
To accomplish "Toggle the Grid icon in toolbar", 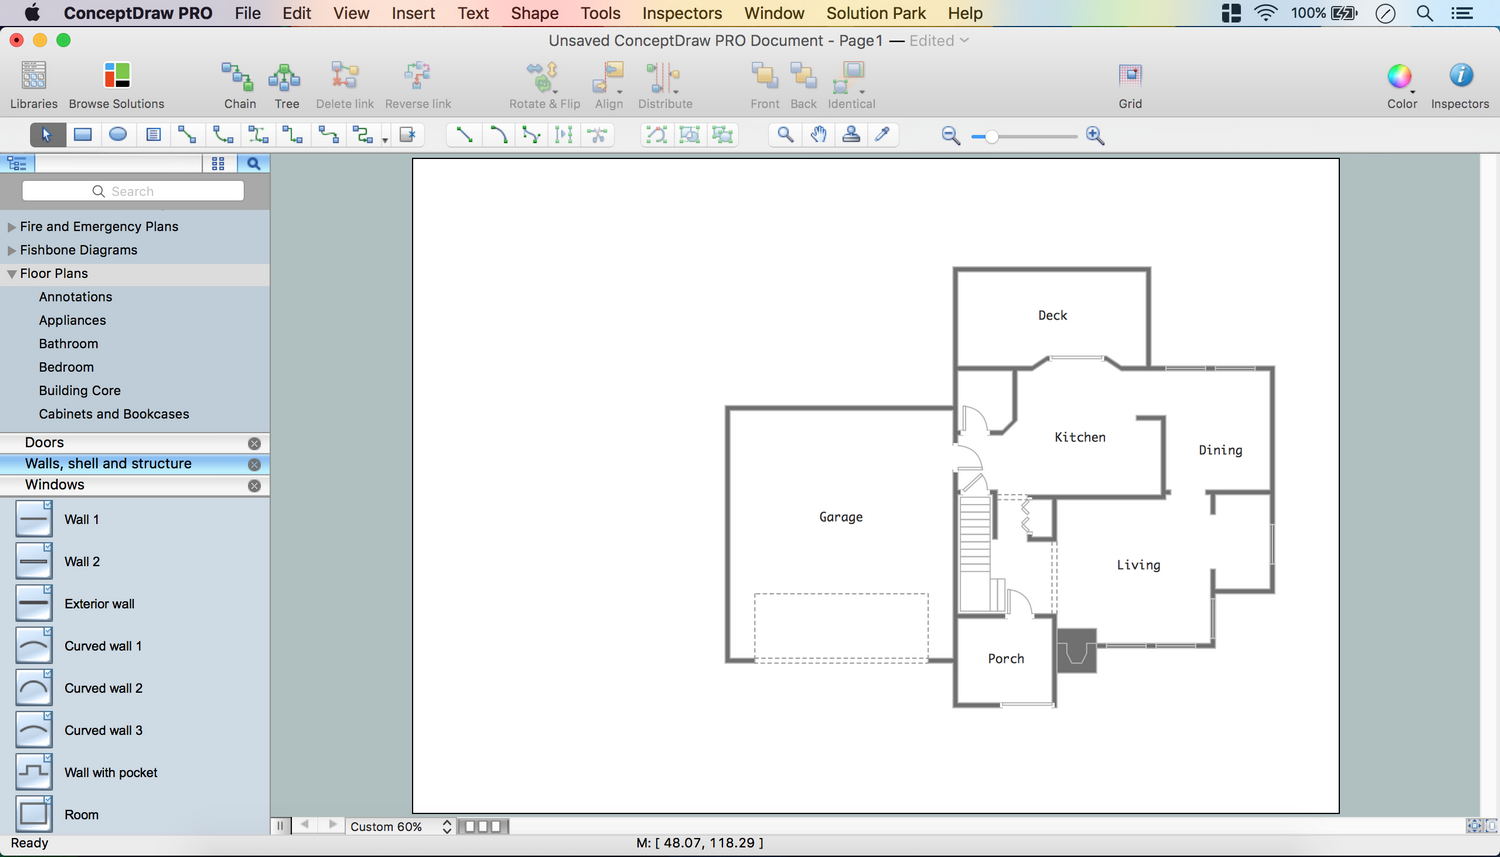I will click(1130, 77).
